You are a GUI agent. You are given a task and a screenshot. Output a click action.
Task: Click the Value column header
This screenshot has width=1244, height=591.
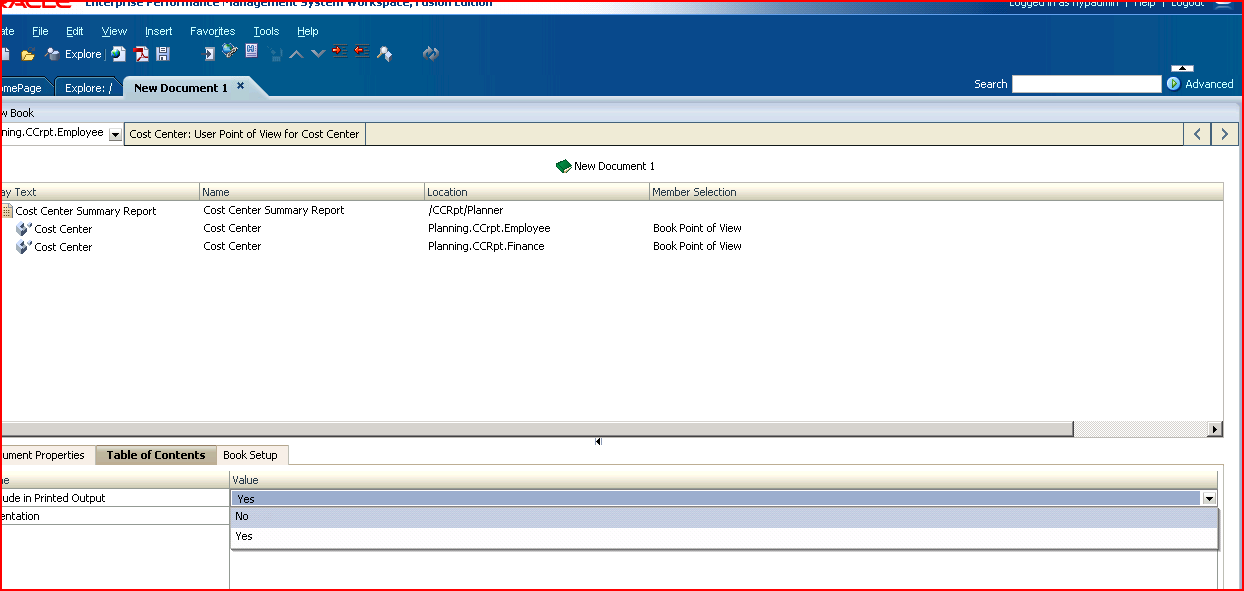(724, 480)
